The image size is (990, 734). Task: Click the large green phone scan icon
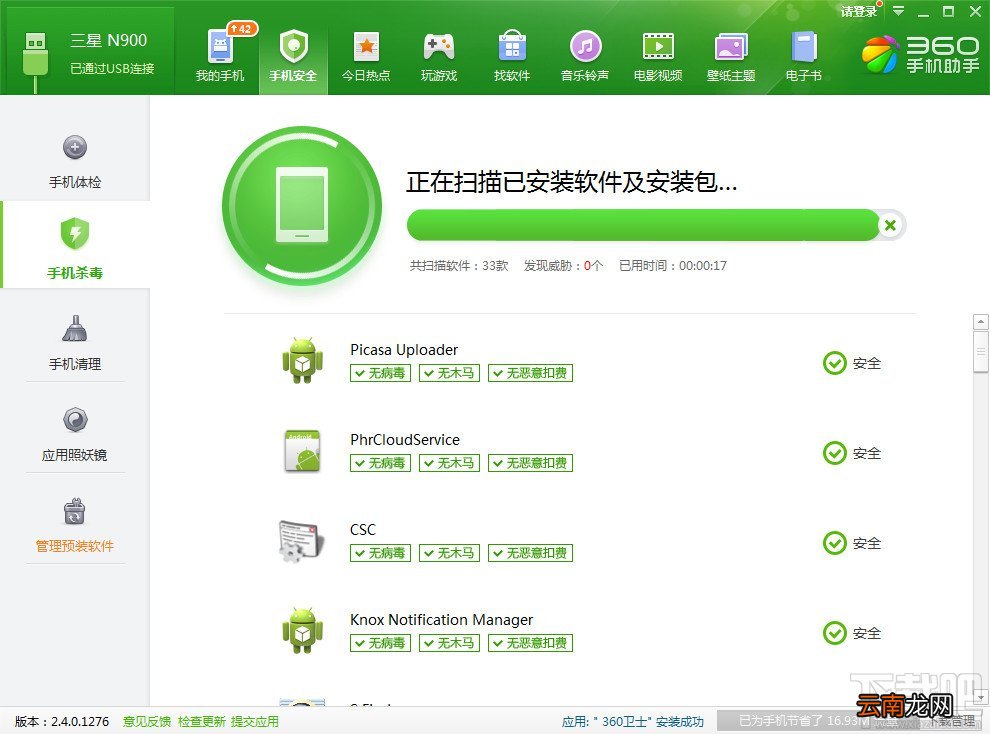tap(302, 205)
